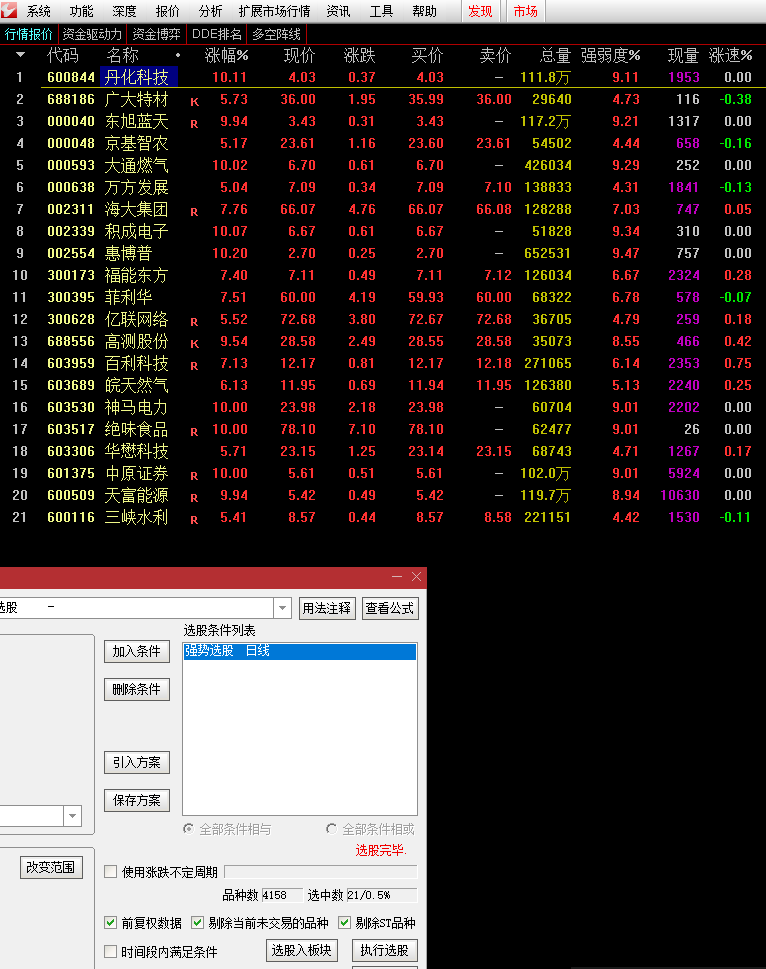This screenshot has width=766, height=969.
Task: Click the 加入条件 button
Action: 137,651
